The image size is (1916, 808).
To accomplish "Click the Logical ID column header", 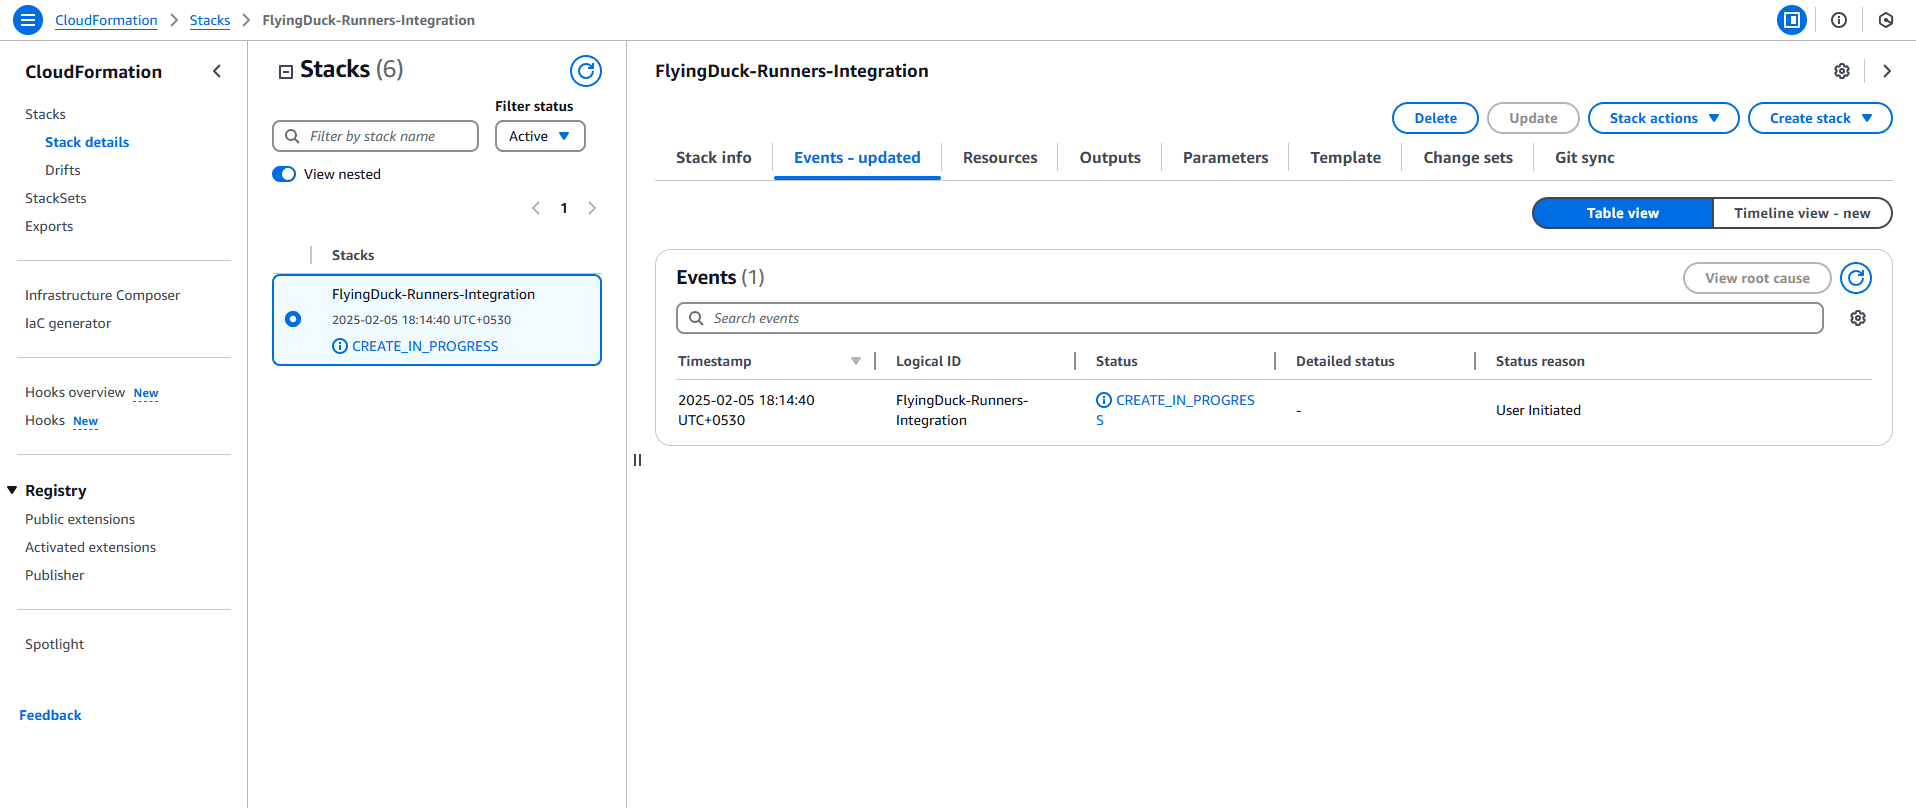I will tap(928, 361).
